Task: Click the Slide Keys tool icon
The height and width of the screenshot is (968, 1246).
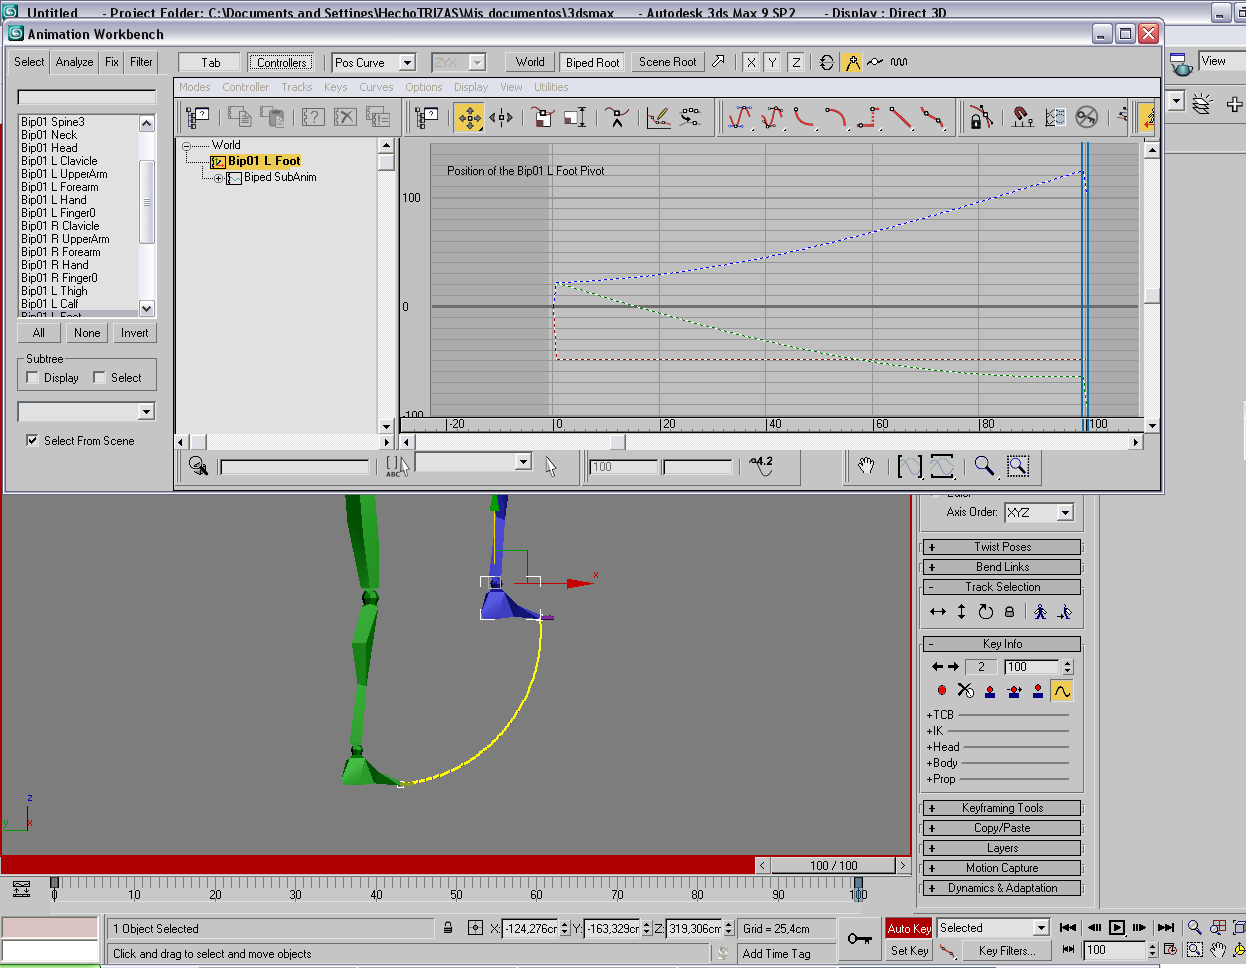Action: [x=501, y=118]
